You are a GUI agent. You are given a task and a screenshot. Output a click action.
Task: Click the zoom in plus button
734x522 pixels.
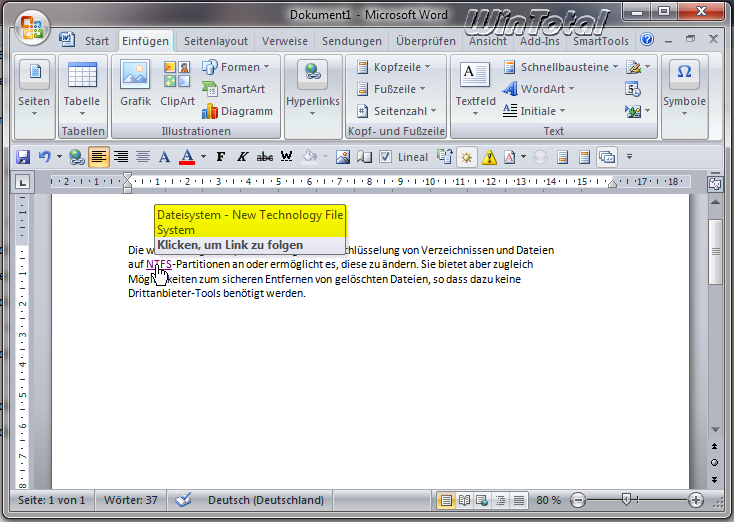coord(696,500)
